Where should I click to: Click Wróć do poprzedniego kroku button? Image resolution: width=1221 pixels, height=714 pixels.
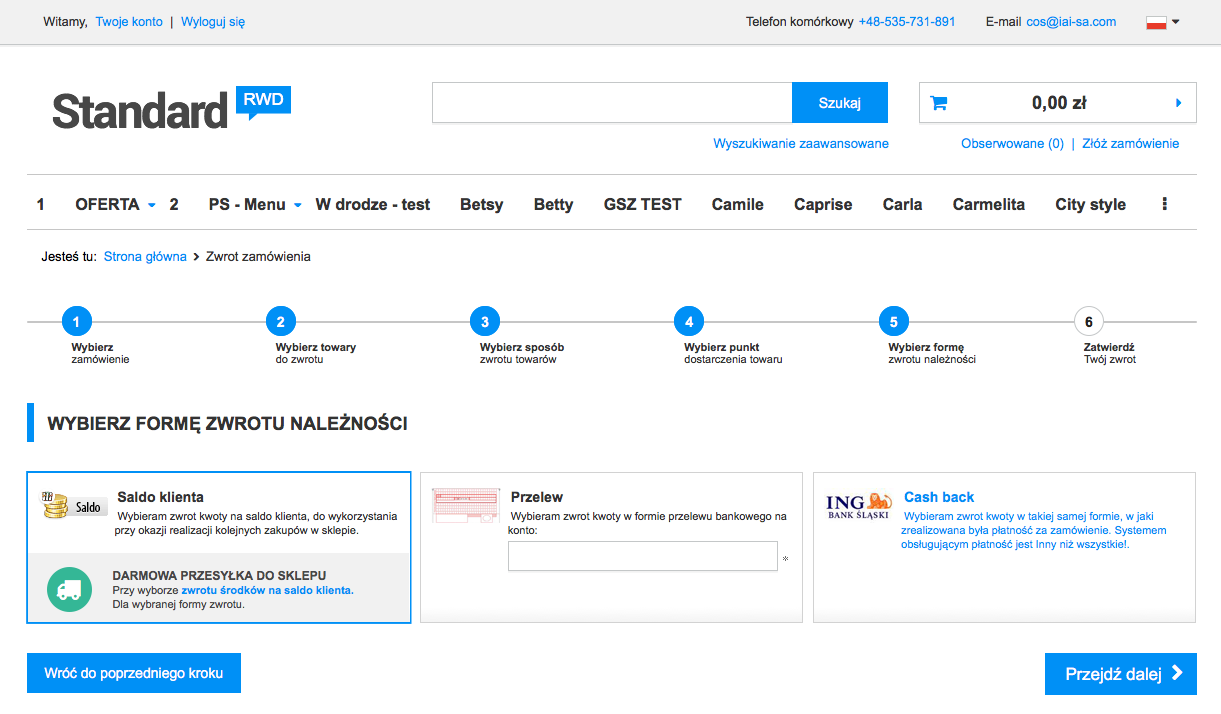point(134,673)
